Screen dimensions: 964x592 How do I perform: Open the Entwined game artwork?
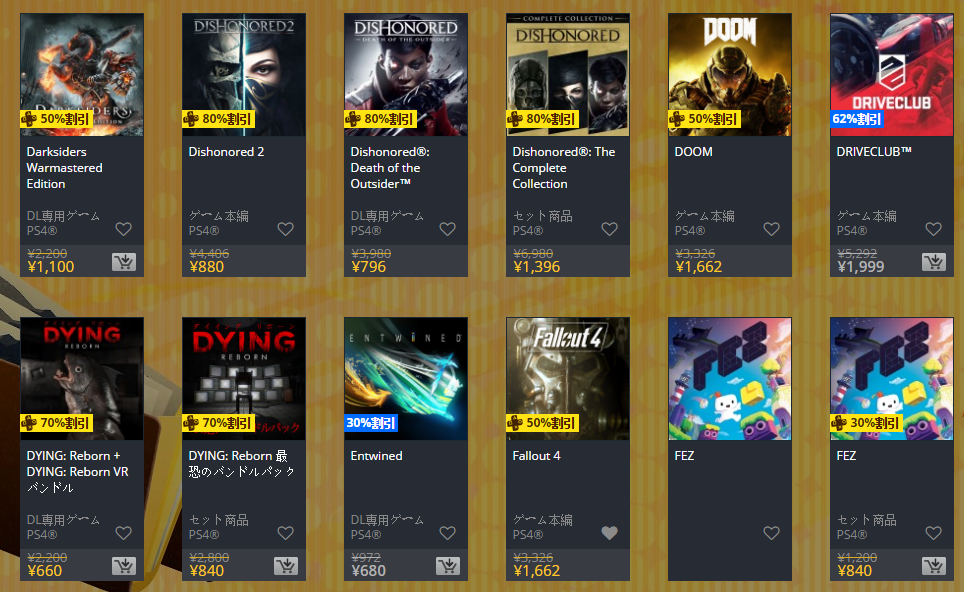tap(406, 379)
